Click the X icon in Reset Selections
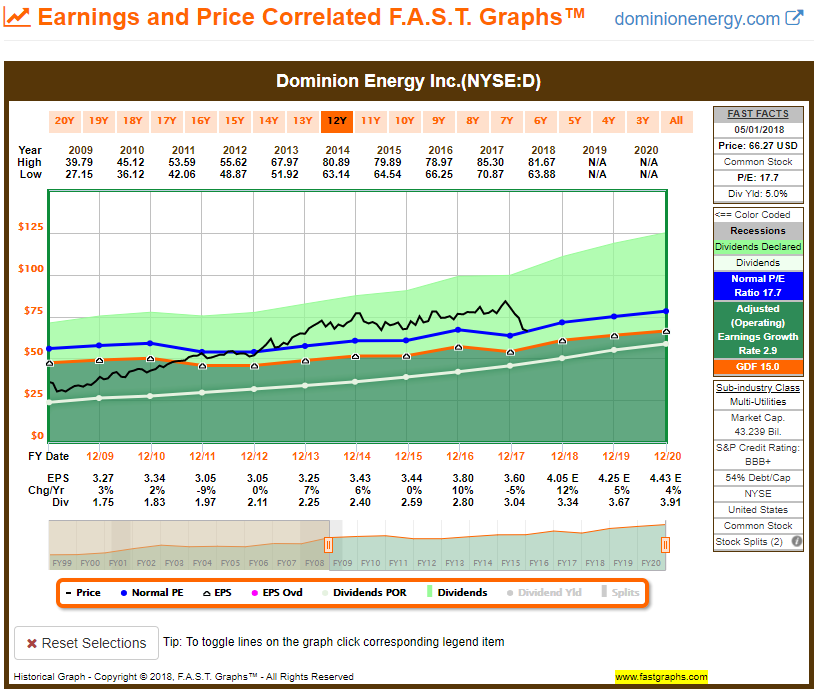 pos(32,644)
